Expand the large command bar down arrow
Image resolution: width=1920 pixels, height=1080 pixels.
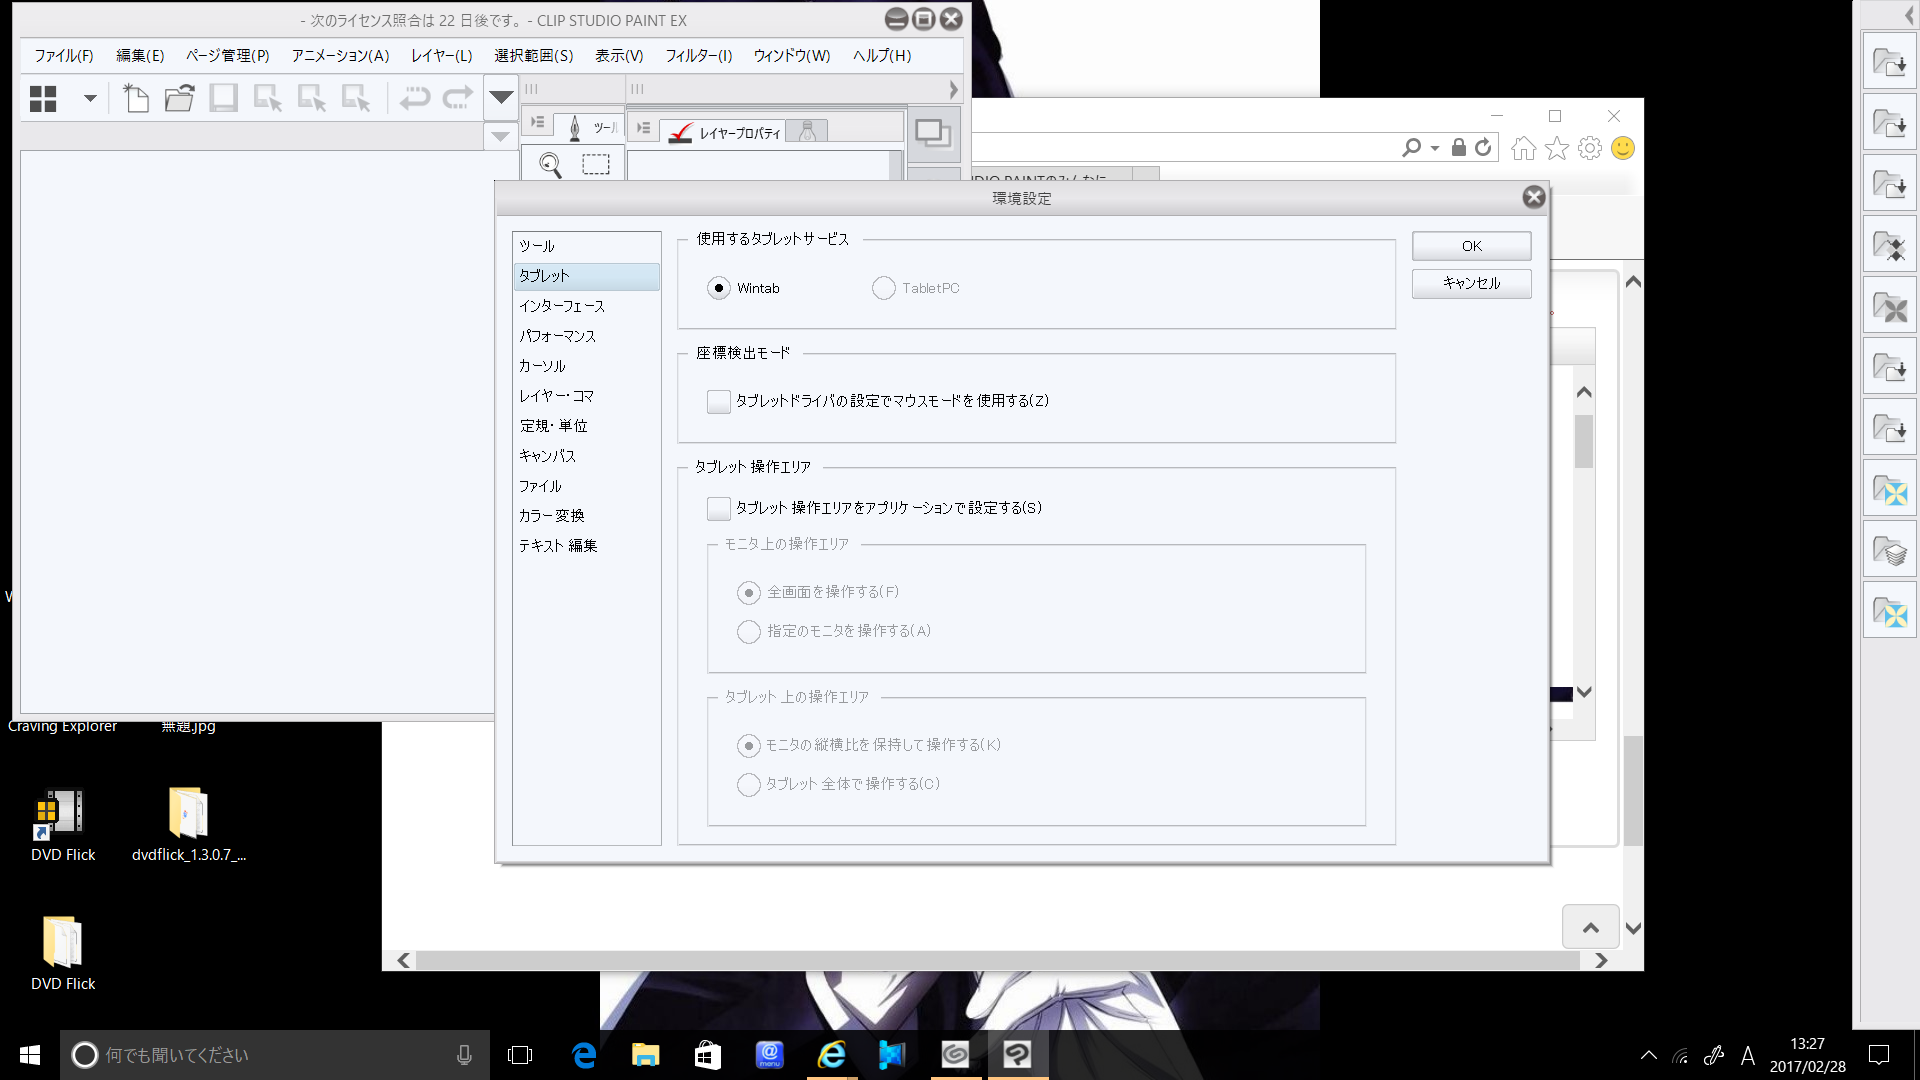[501, 97]
